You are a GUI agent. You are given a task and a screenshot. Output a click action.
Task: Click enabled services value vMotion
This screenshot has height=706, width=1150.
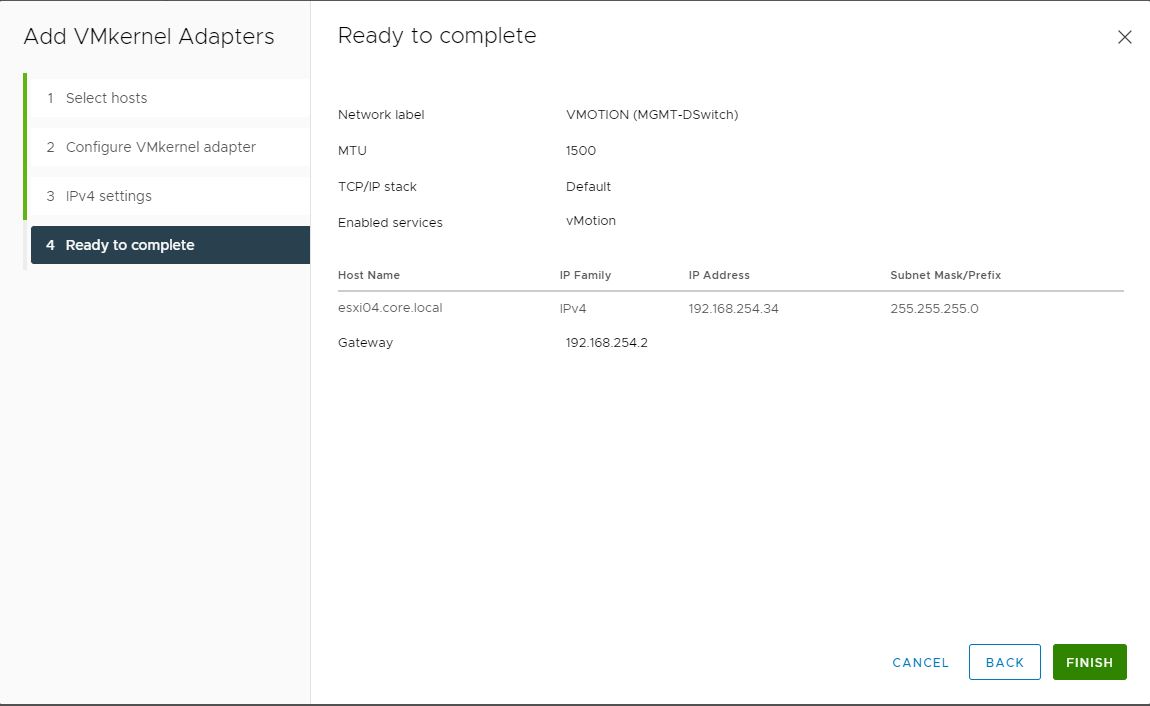tap(590, 221)
